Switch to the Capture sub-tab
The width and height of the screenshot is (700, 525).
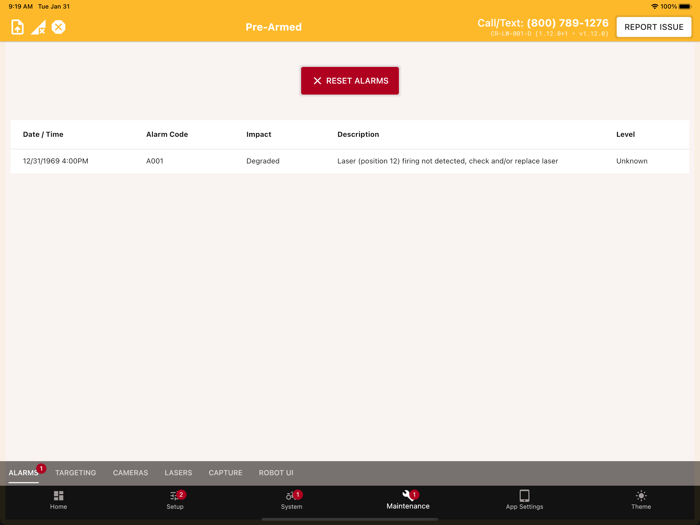(225, 473)
